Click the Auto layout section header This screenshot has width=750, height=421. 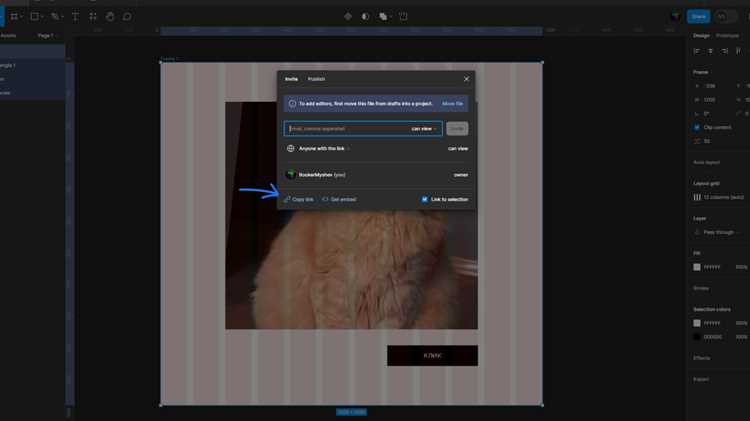pos(706,163)
